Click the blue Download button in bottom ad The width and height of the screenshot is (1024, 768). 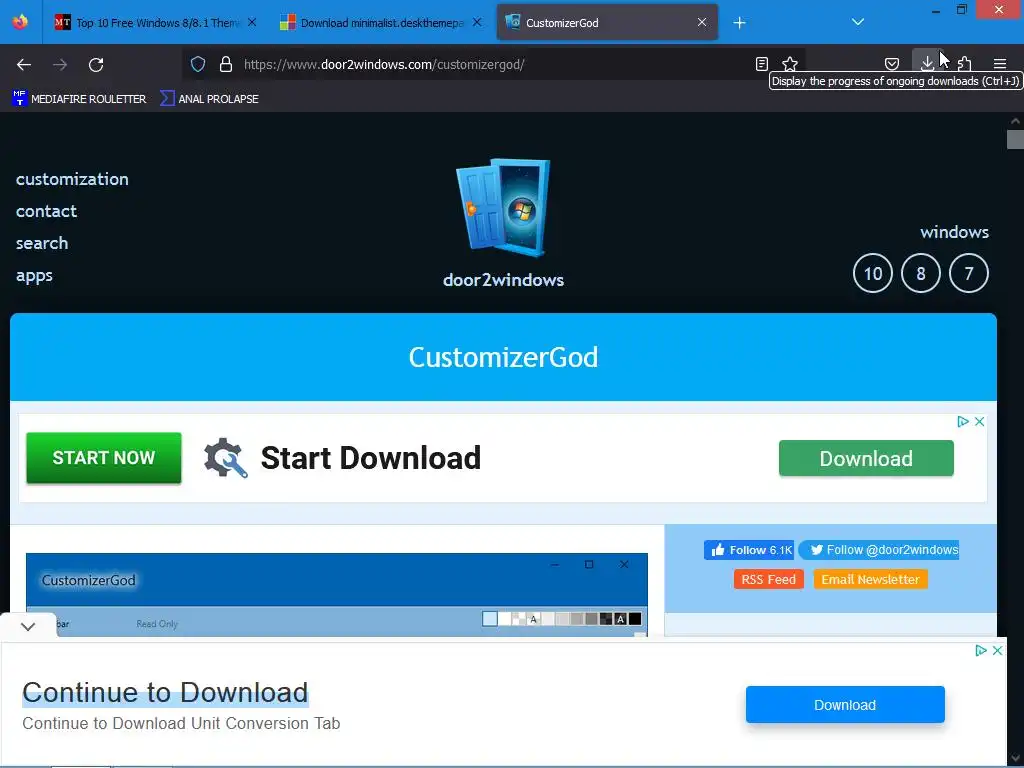pyautogui.click(x=845, y=705)
